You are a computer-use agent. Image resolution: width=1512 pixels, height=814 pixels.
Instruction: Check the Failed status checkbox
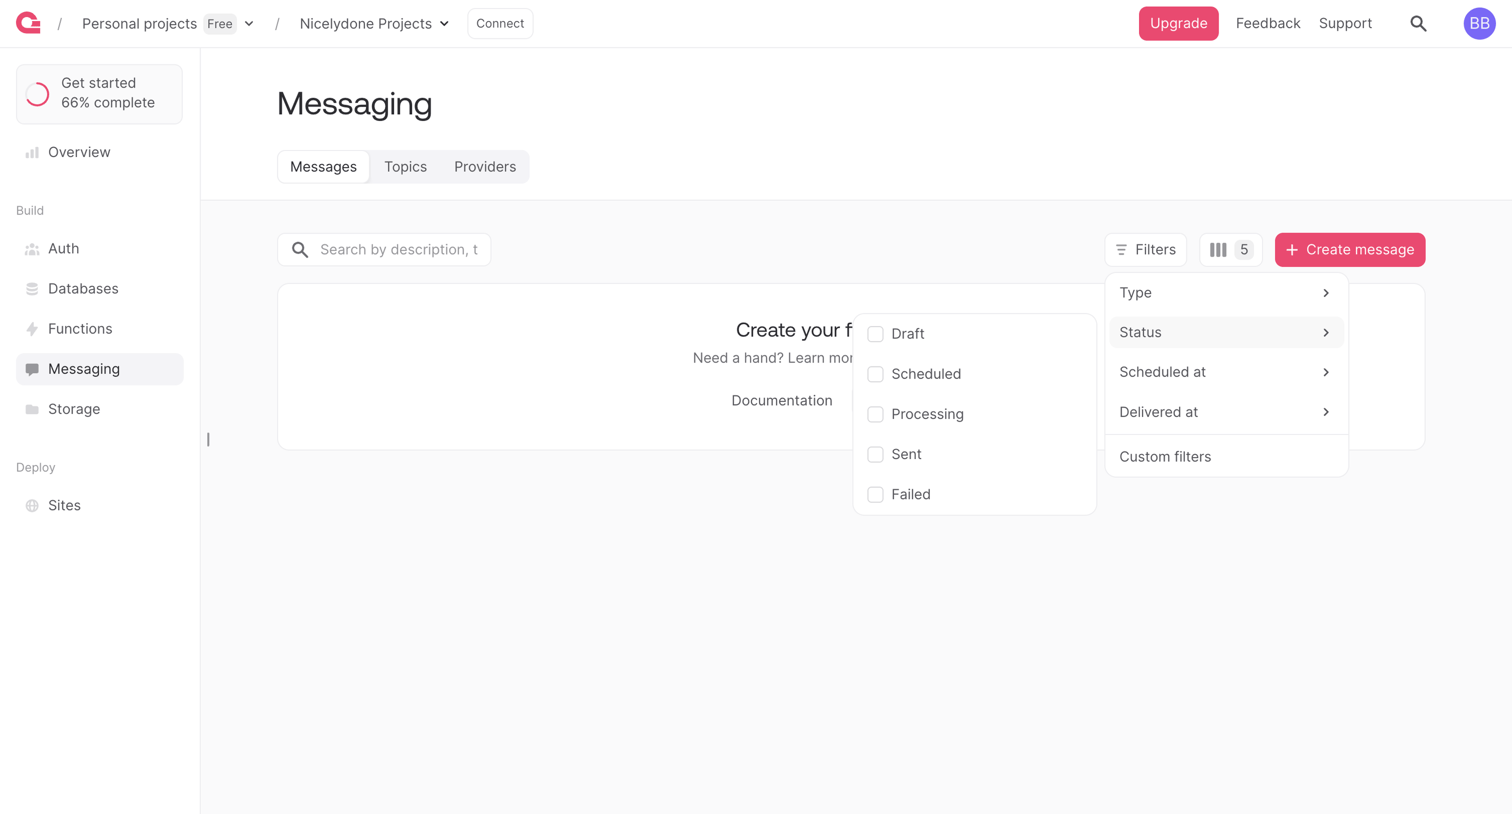point(875,494)
